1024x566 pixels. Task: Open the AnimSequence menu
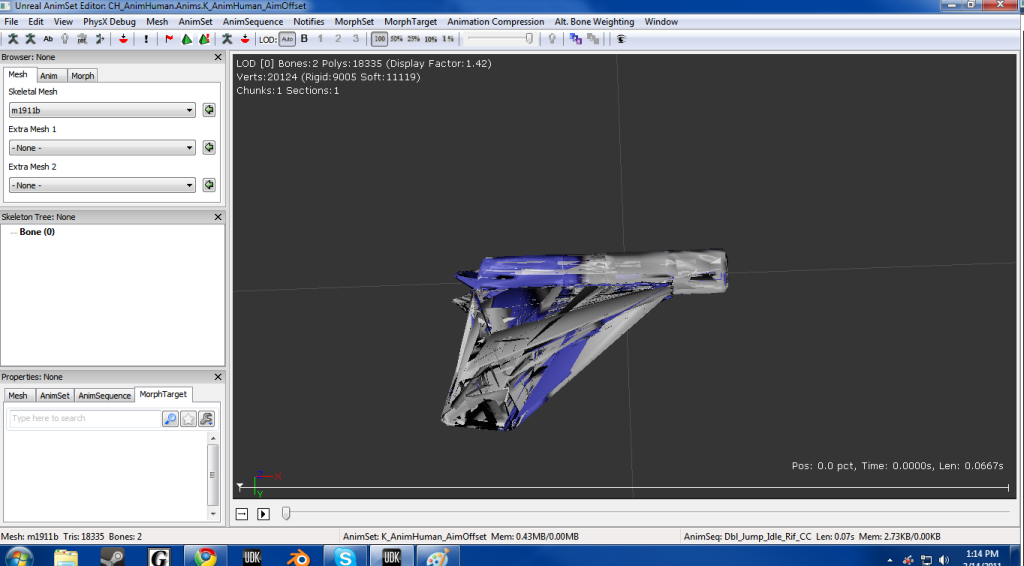253,22
